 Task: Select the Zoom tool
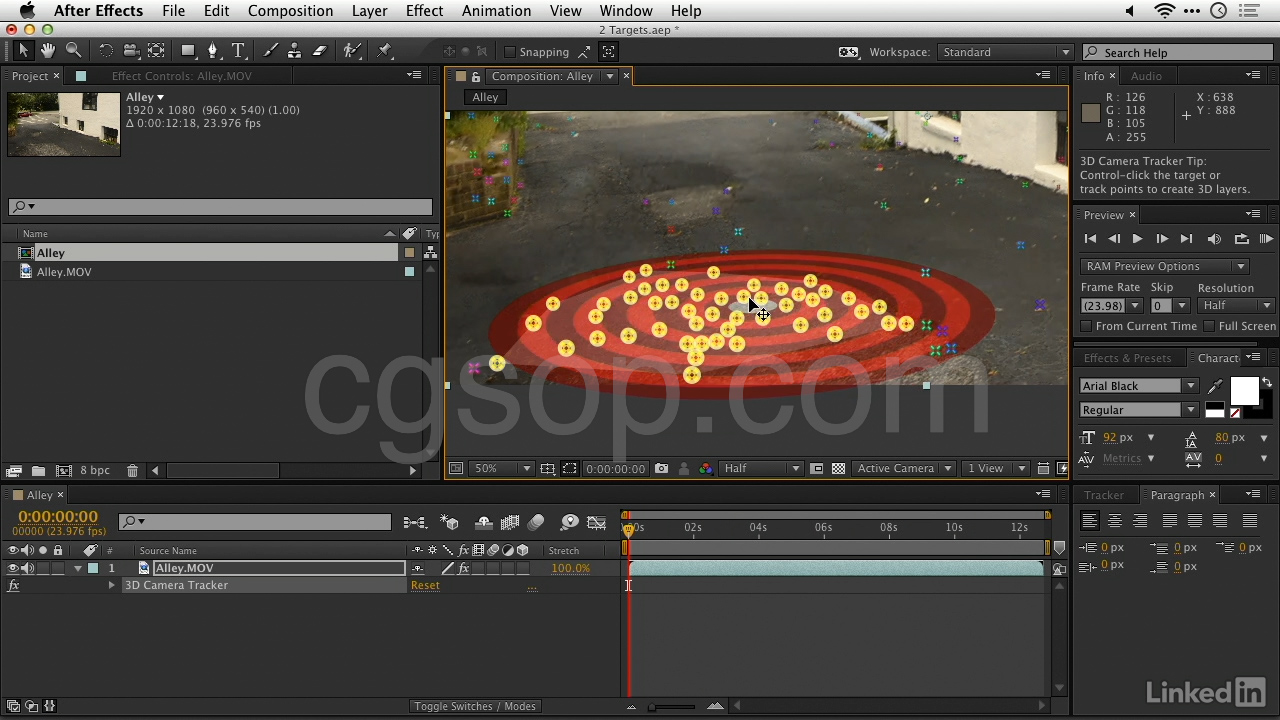coord(72,51)
